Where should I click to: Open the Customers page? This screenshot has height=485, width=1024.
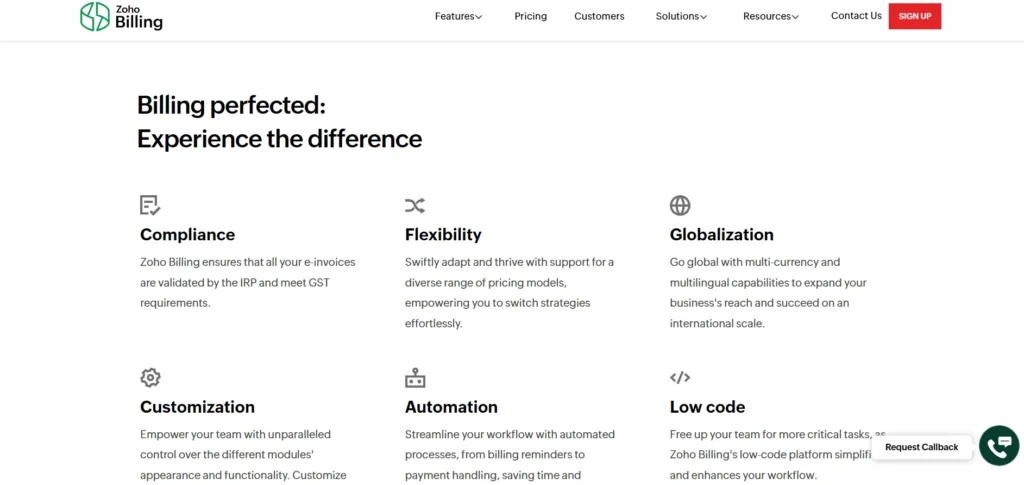point(599,16)
